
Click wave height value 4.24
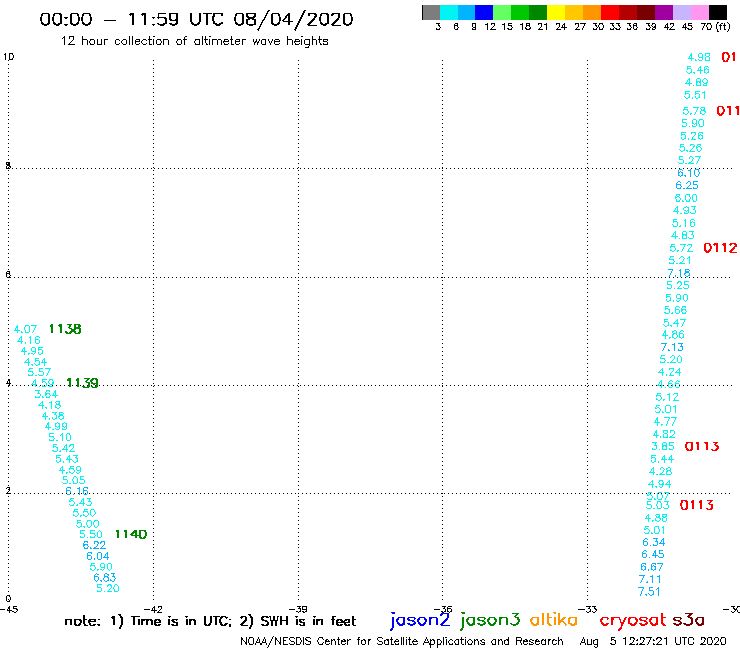point(670,372)
